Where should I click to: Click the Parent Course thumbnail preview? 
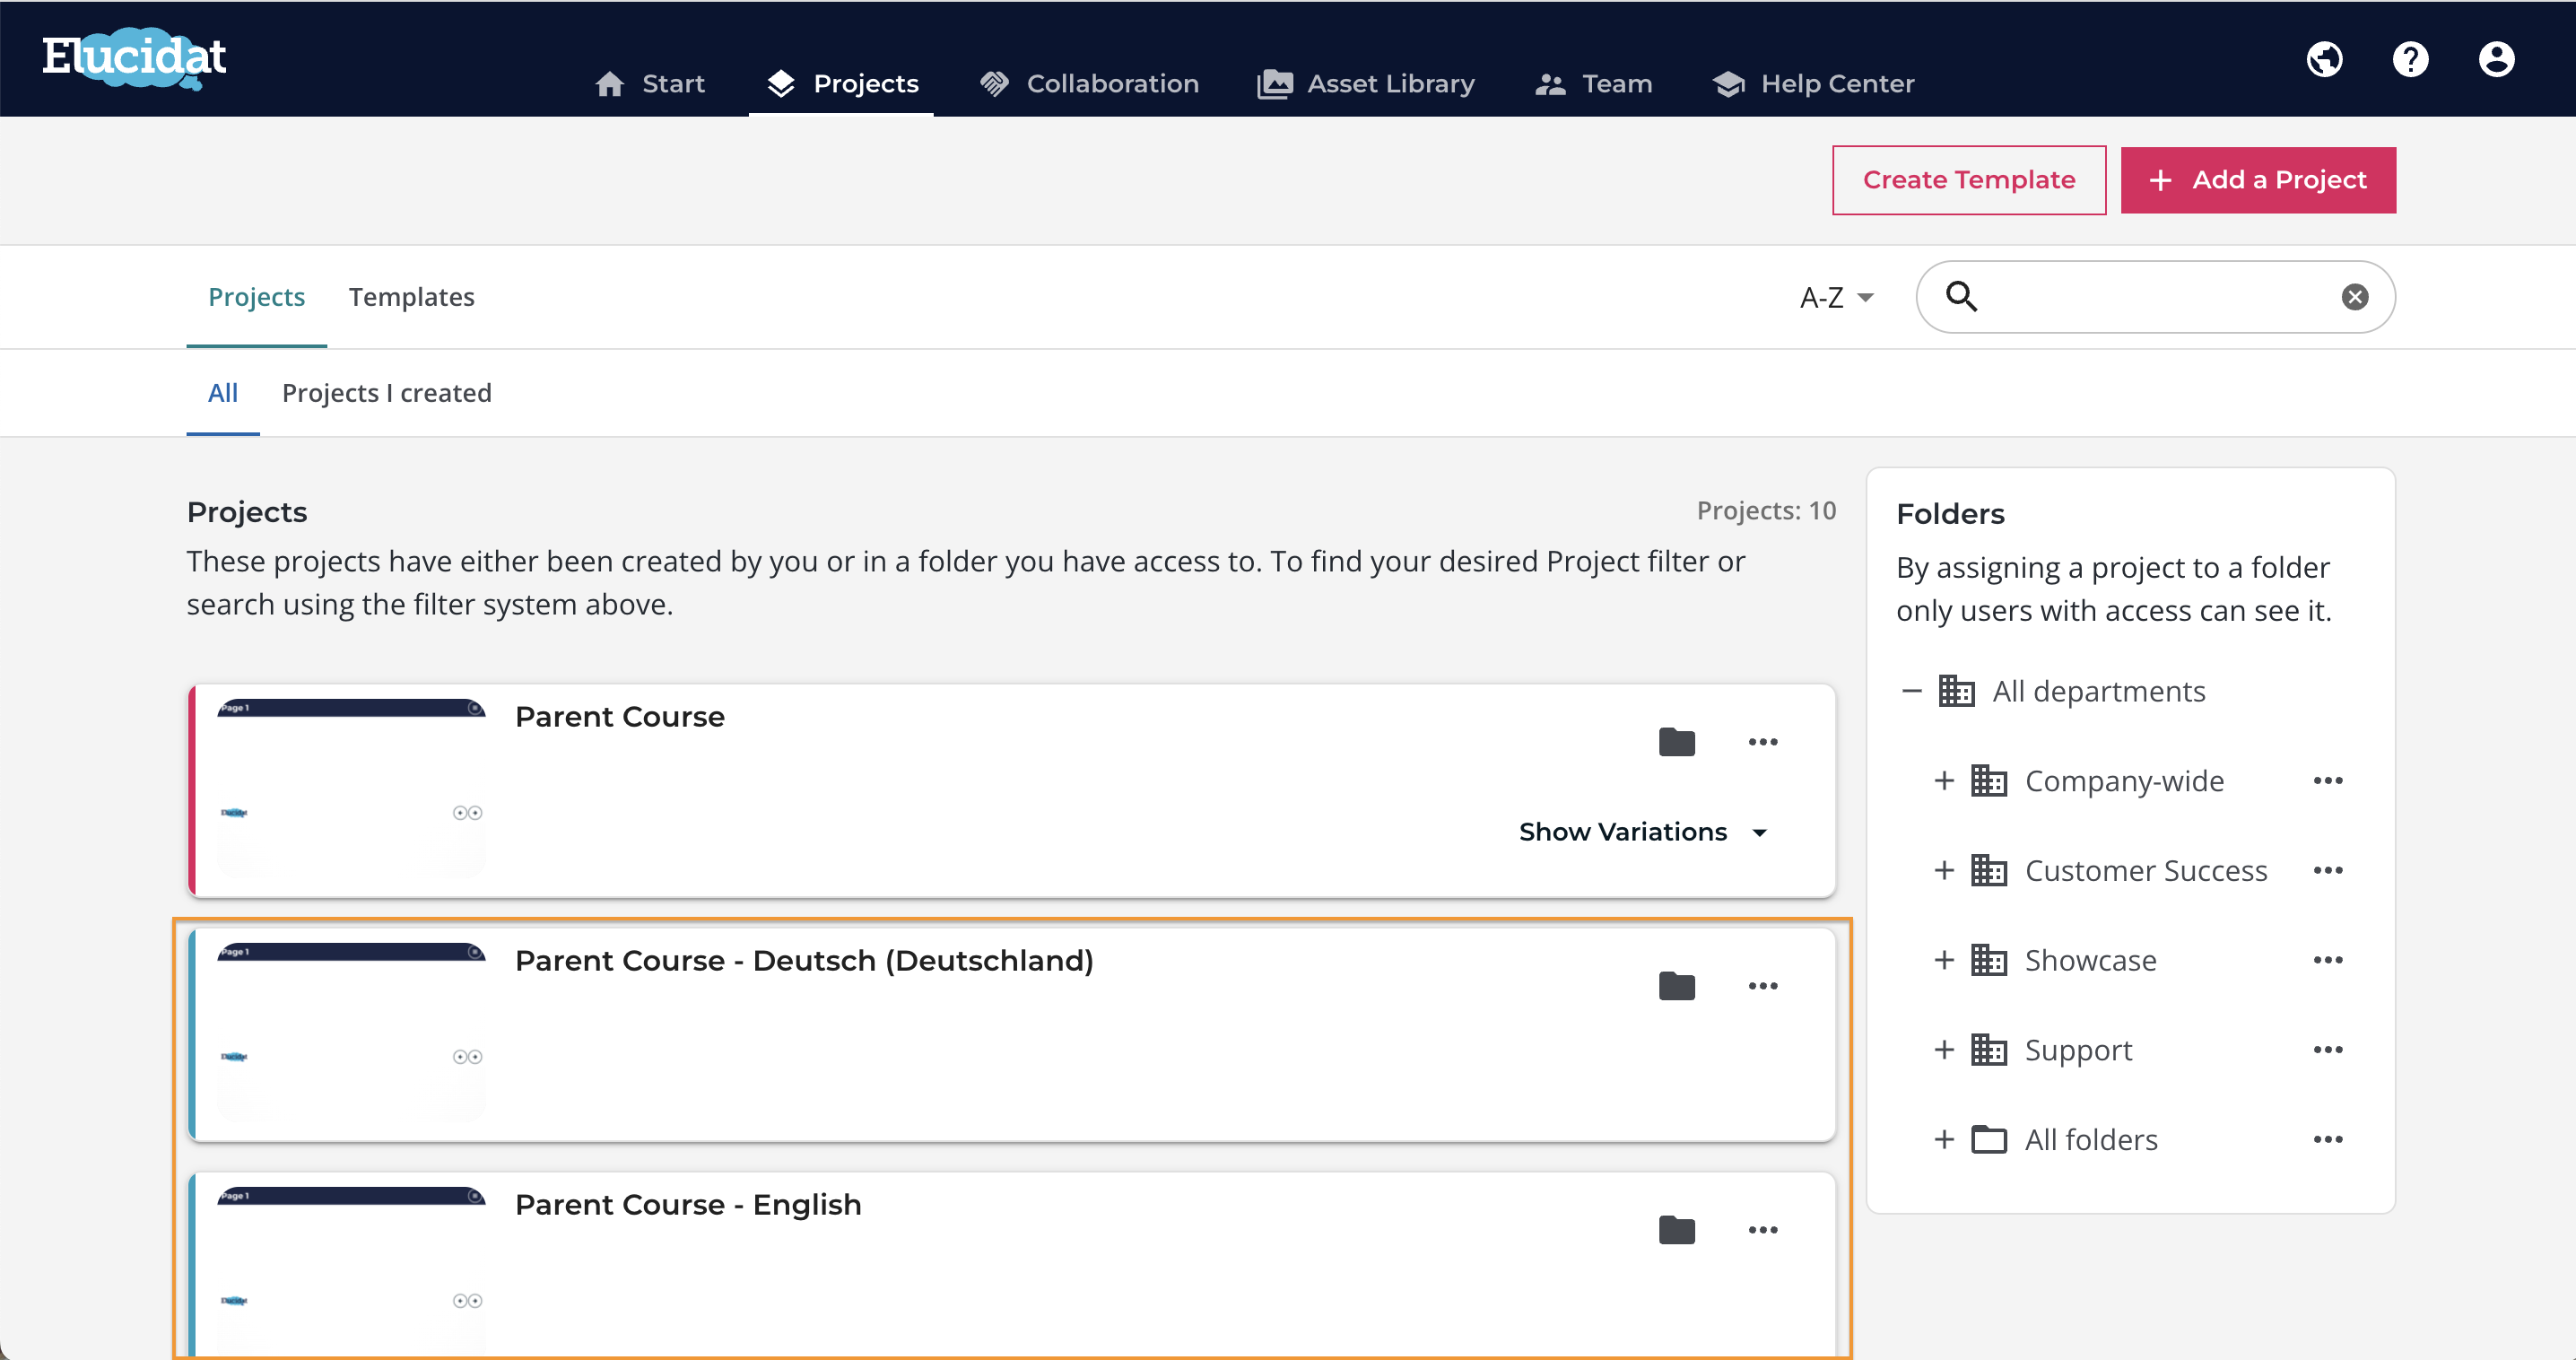351,789
